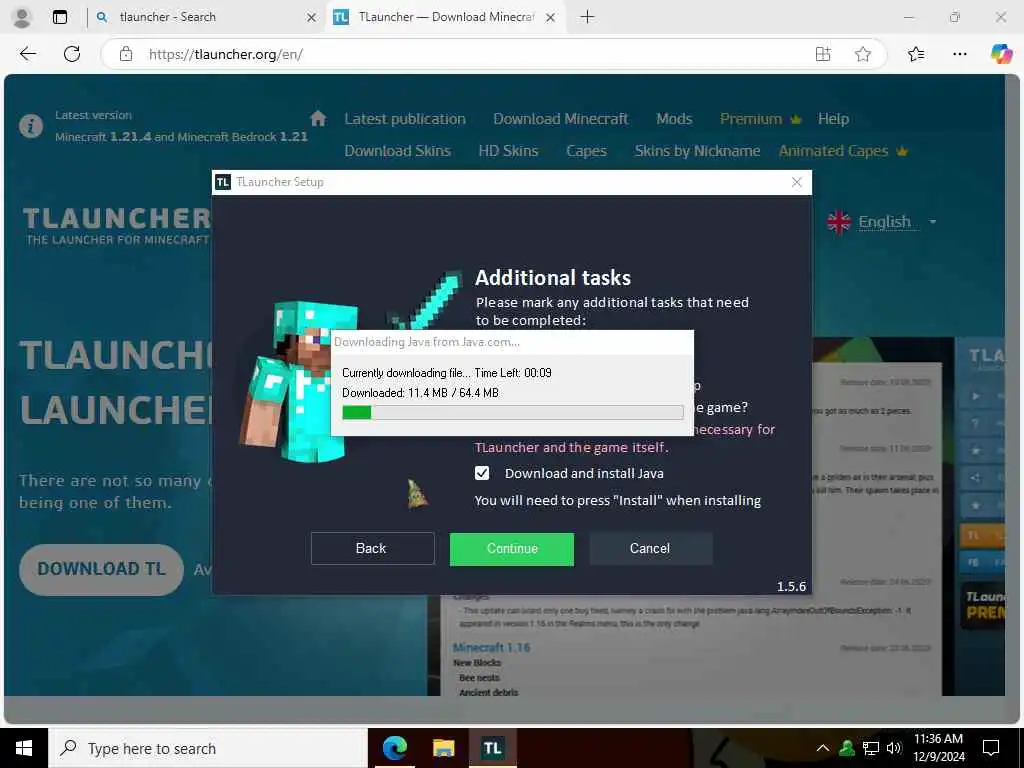Toggle Download and install Java checkbox
1024x768 pixels.
click(x=482, y=473)
